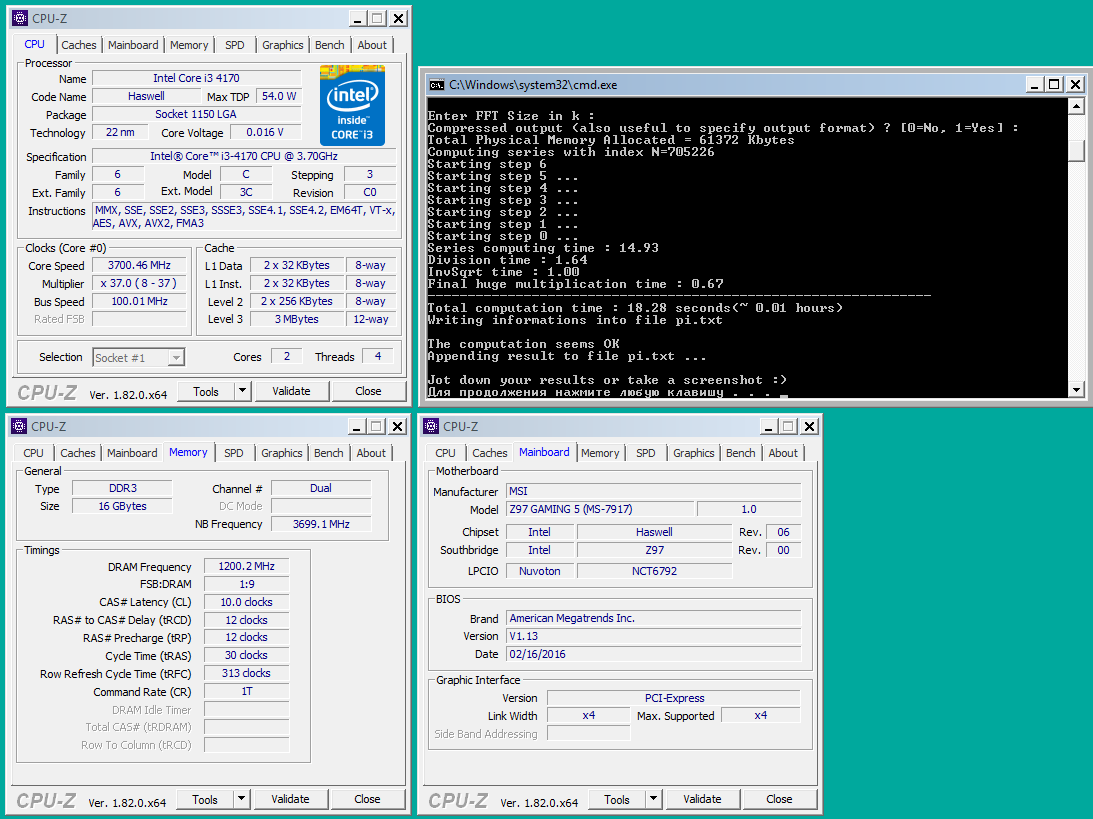
Task: Click Validate button in Mainboard window
Action: pos(702,799)
